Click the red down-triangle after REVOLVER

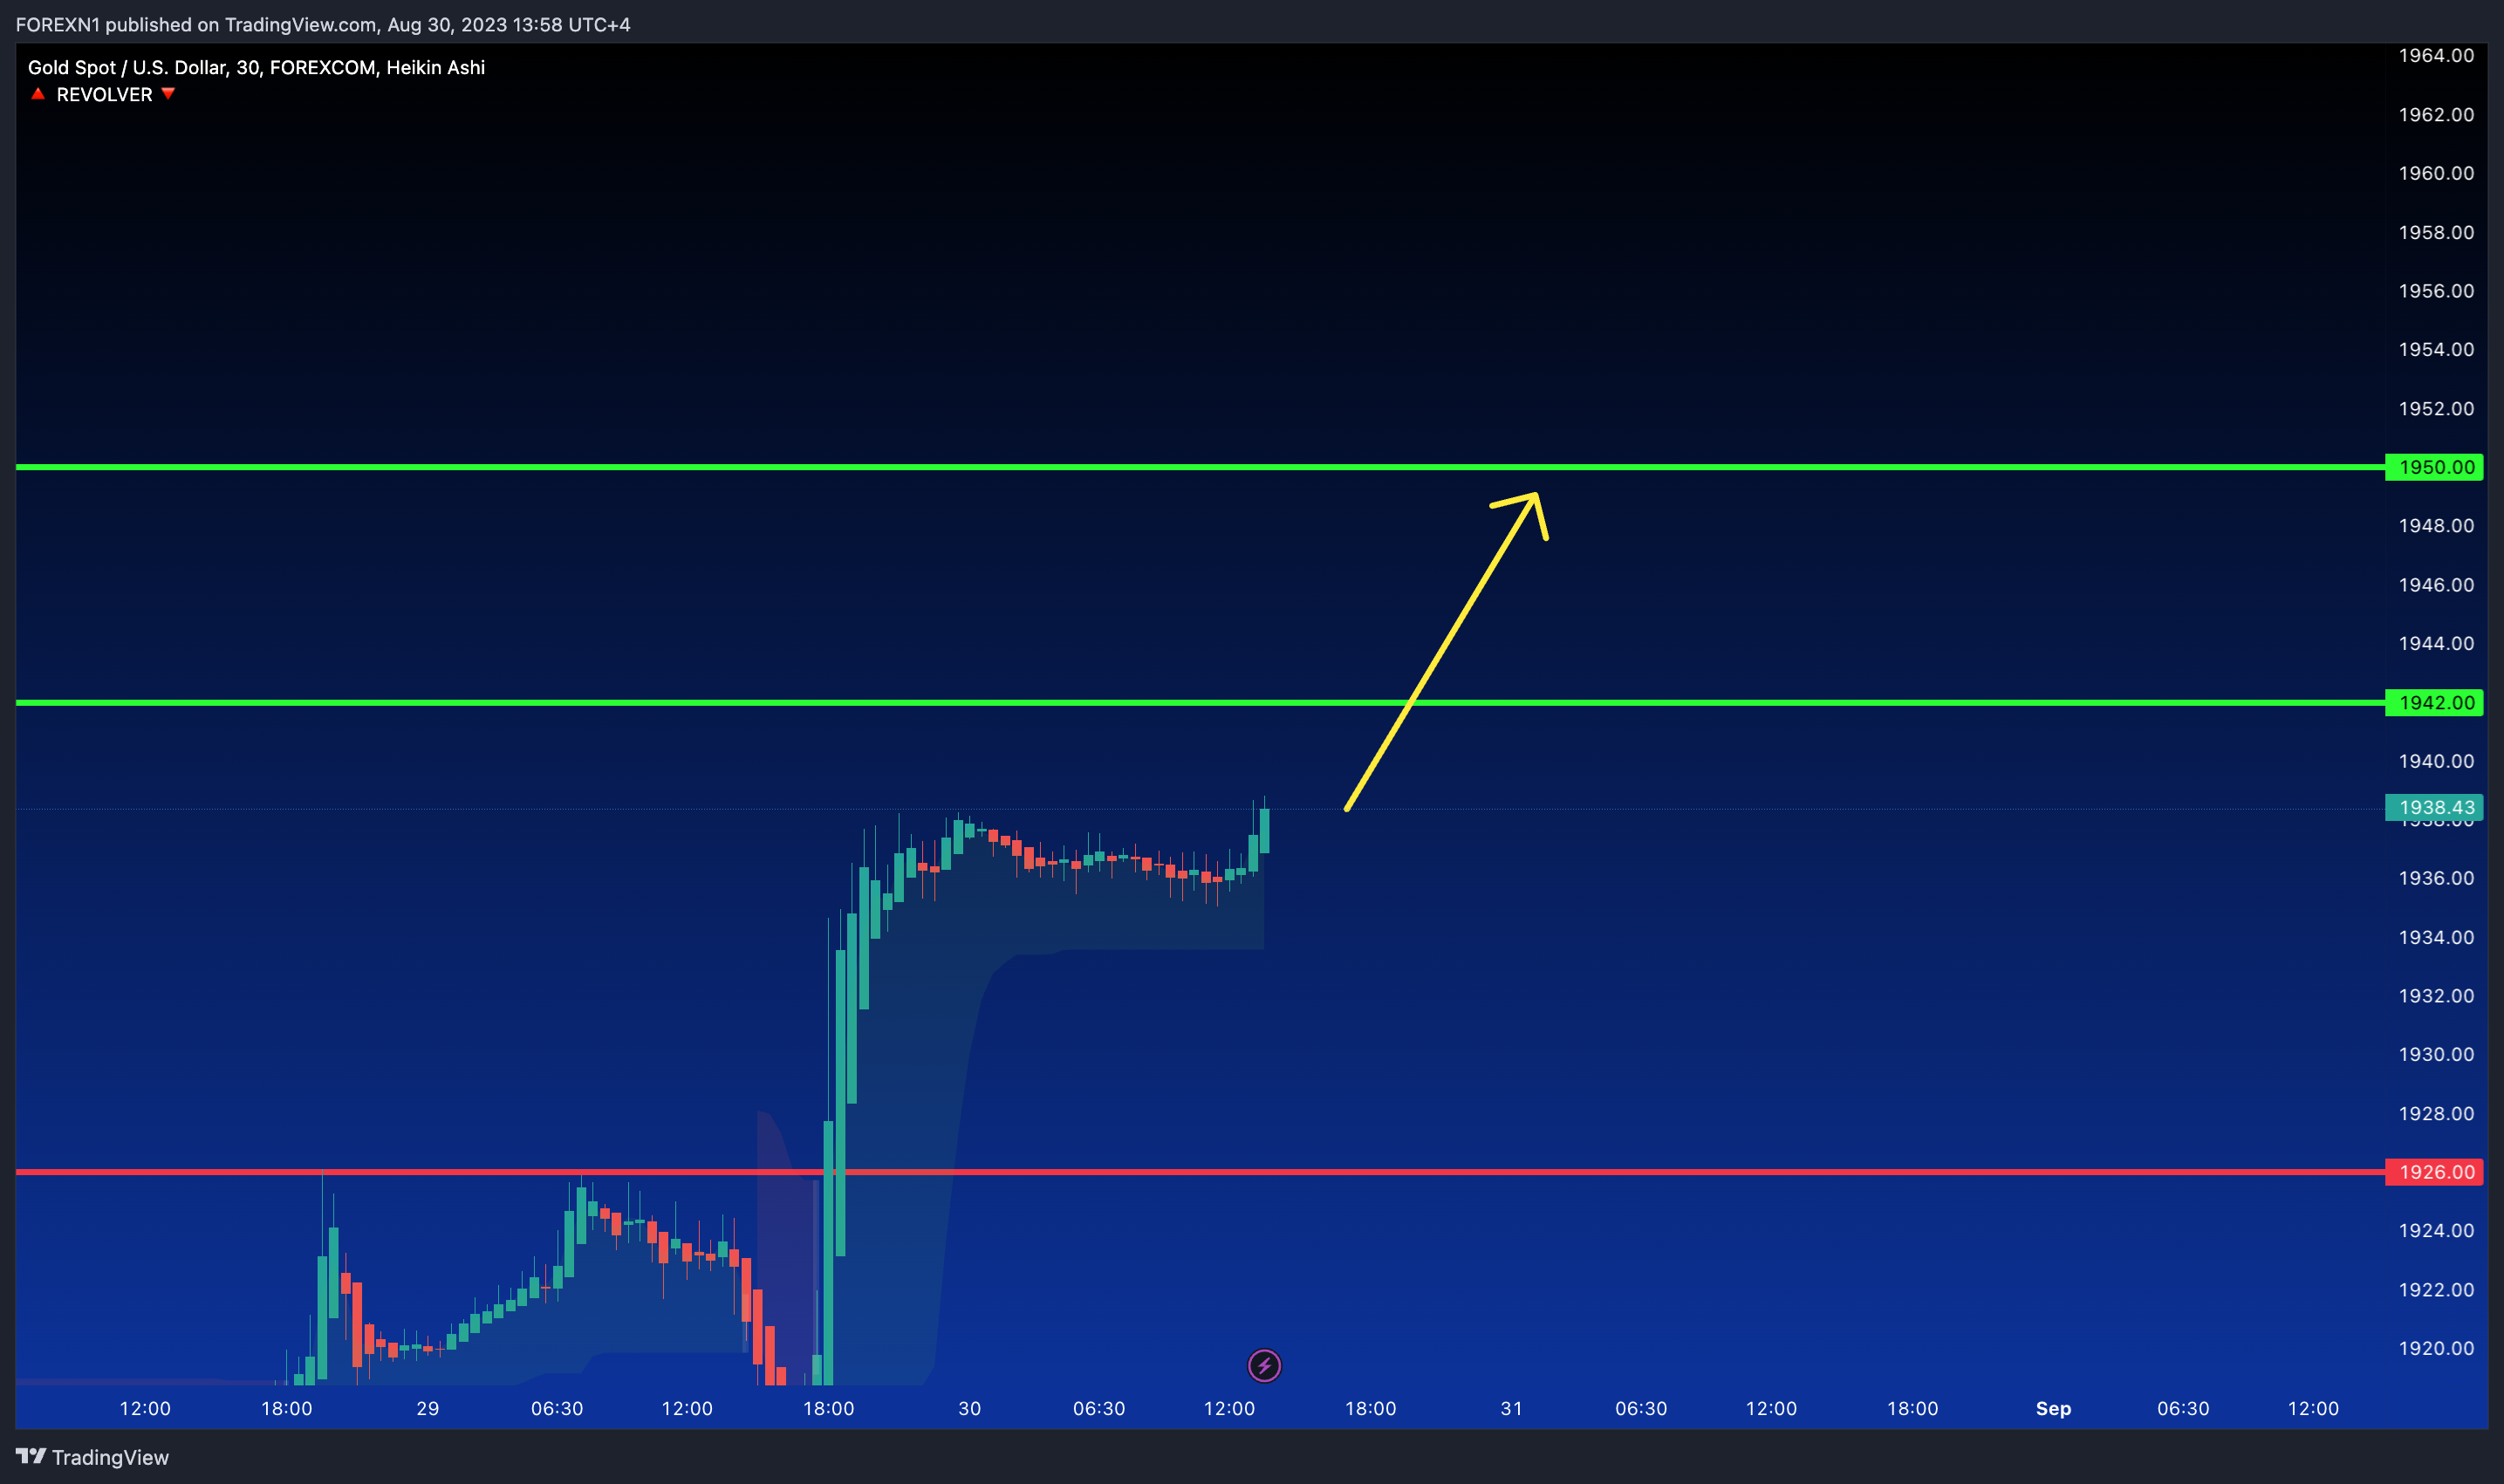point(168,94)
